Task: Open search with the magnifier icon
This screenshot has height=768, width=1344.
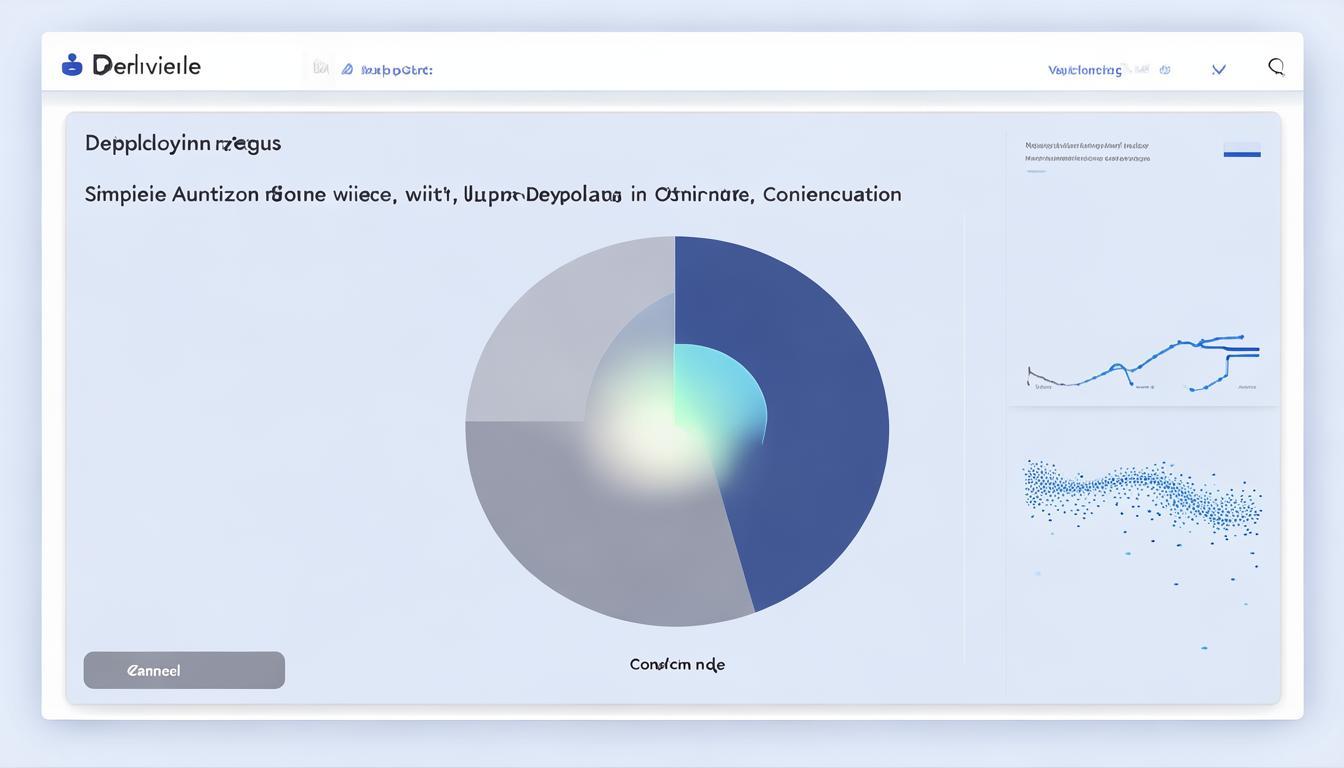Action: click(1276, 67)
